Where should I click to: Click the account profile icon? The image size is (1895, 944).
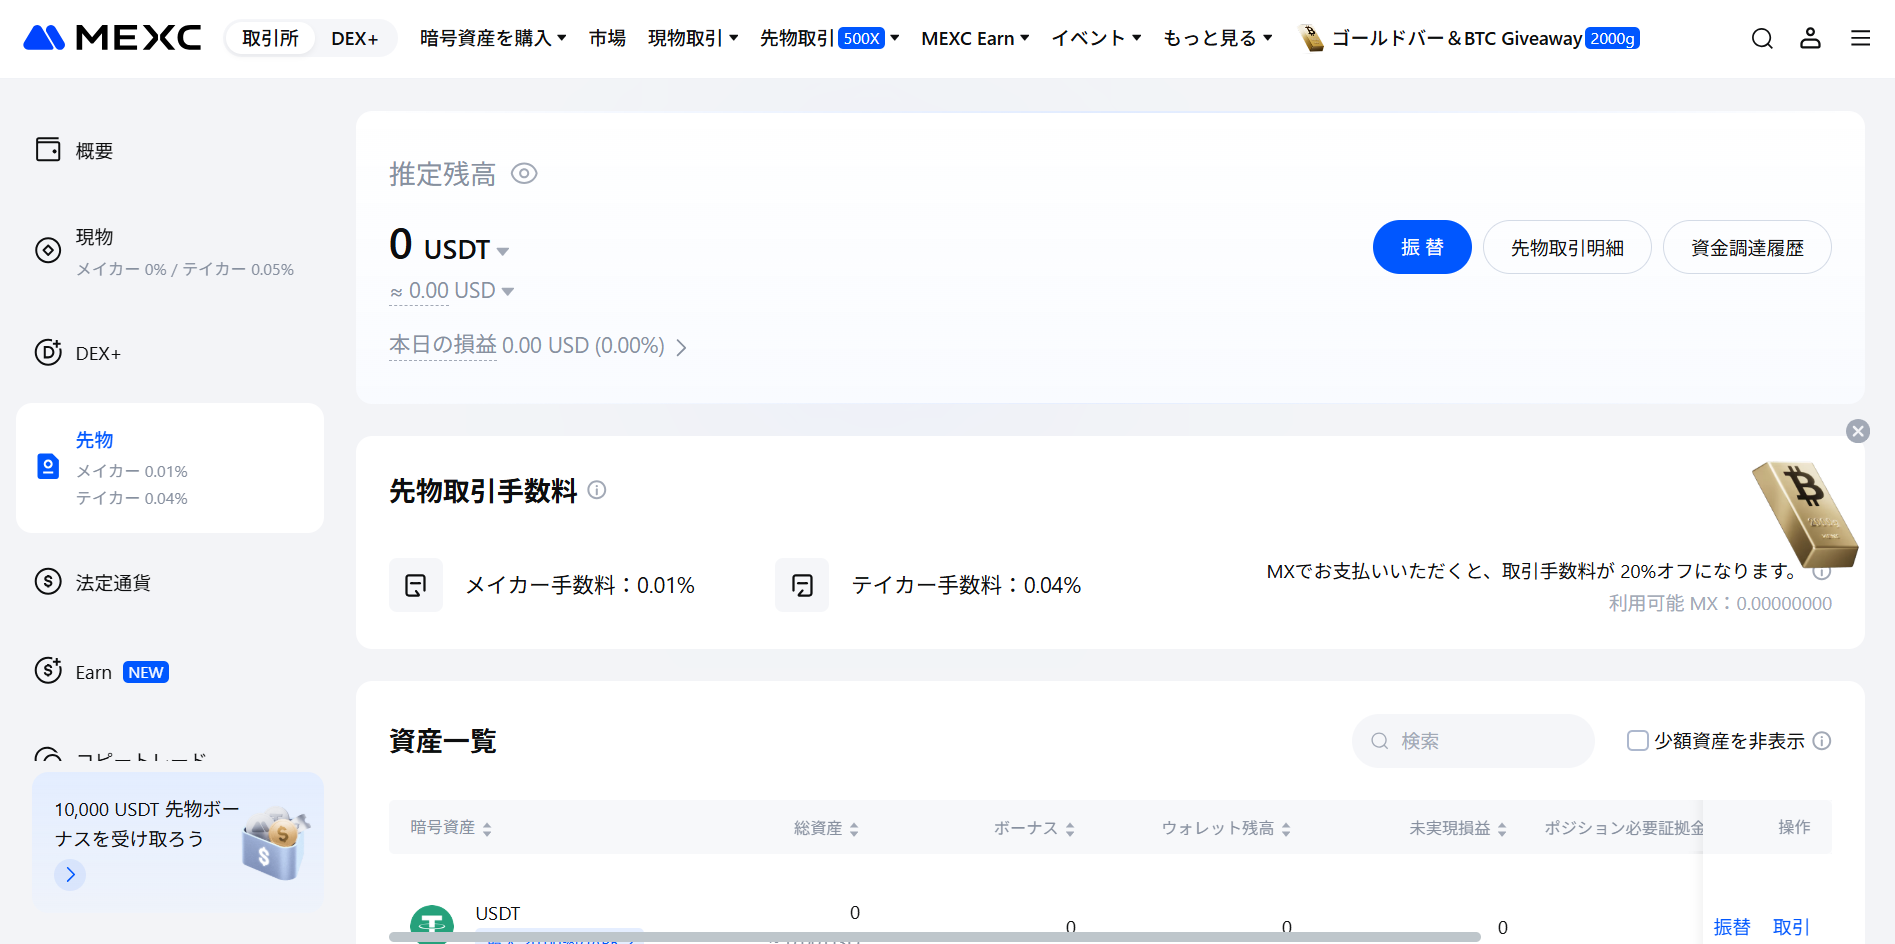(1810, 37)
